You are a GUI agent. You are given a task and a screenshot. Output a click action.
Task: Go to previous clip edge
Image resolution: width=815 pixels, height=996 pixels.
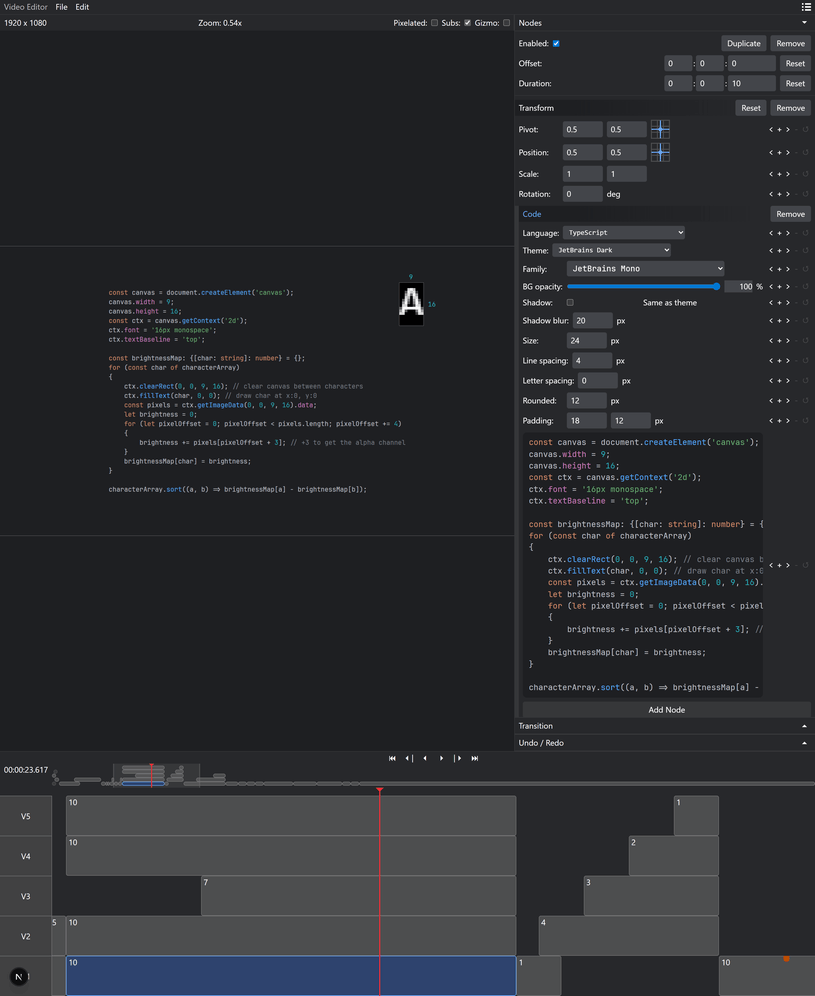coord(409,758)
